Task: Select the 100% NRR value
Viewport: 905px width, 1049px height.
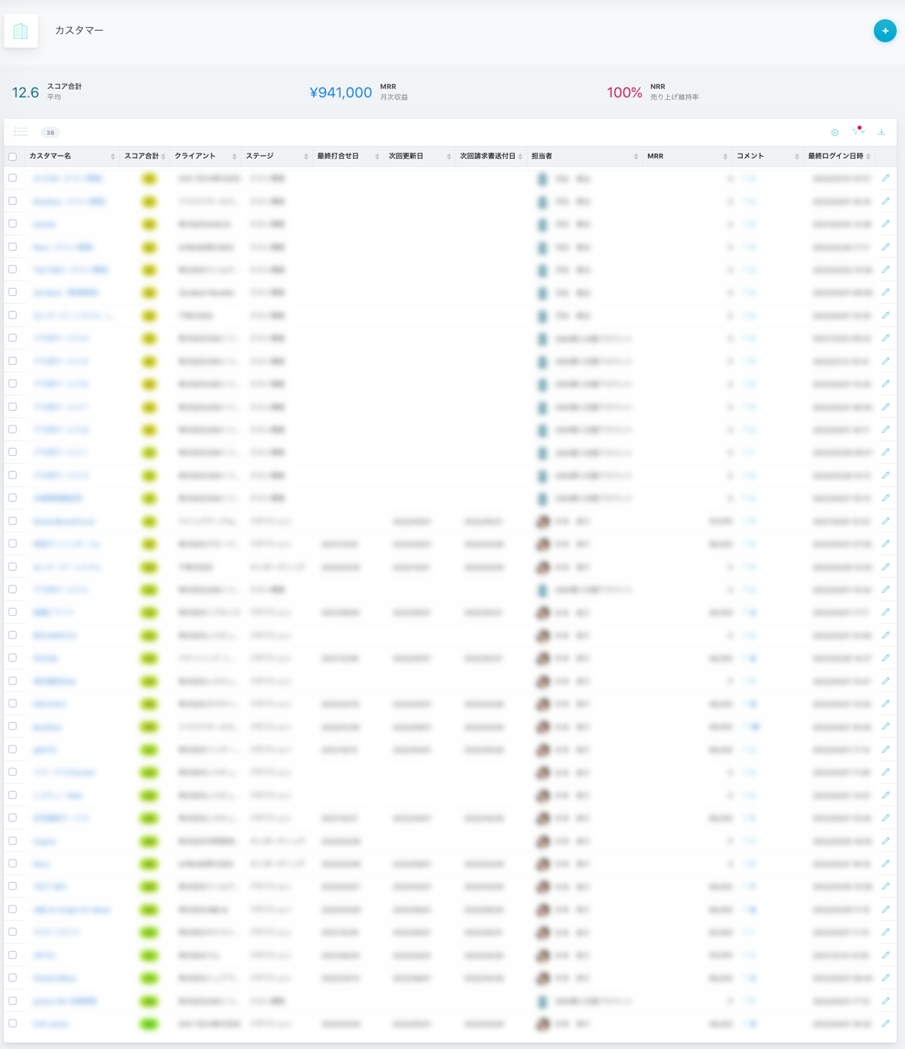Action: (624, 92)
